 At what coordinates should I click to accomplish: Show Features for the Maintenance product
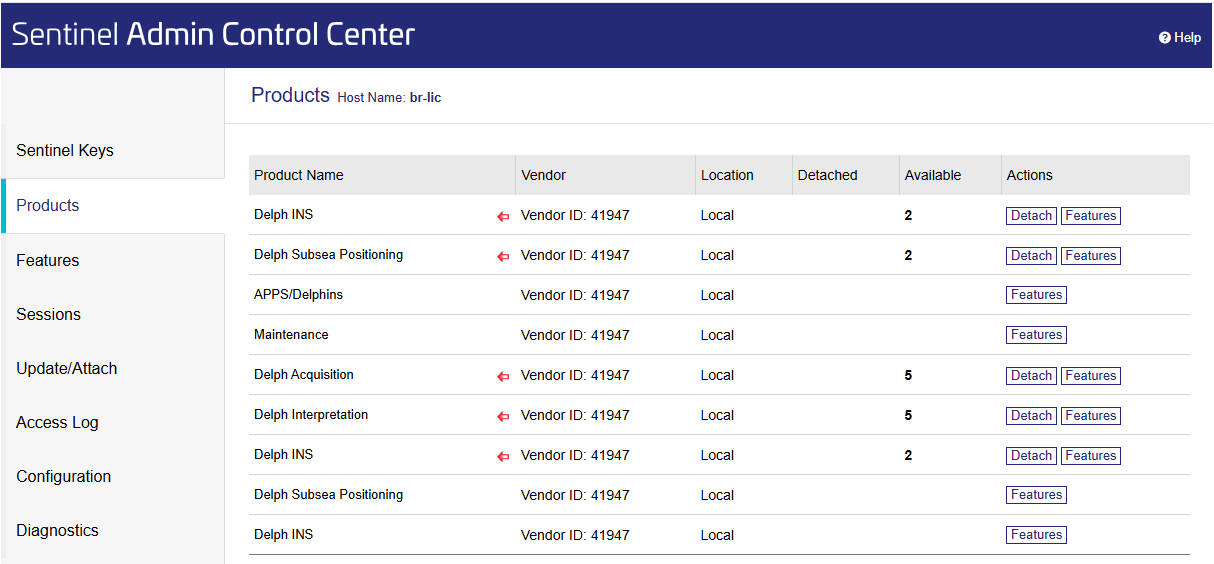(x=1036, y=335)
